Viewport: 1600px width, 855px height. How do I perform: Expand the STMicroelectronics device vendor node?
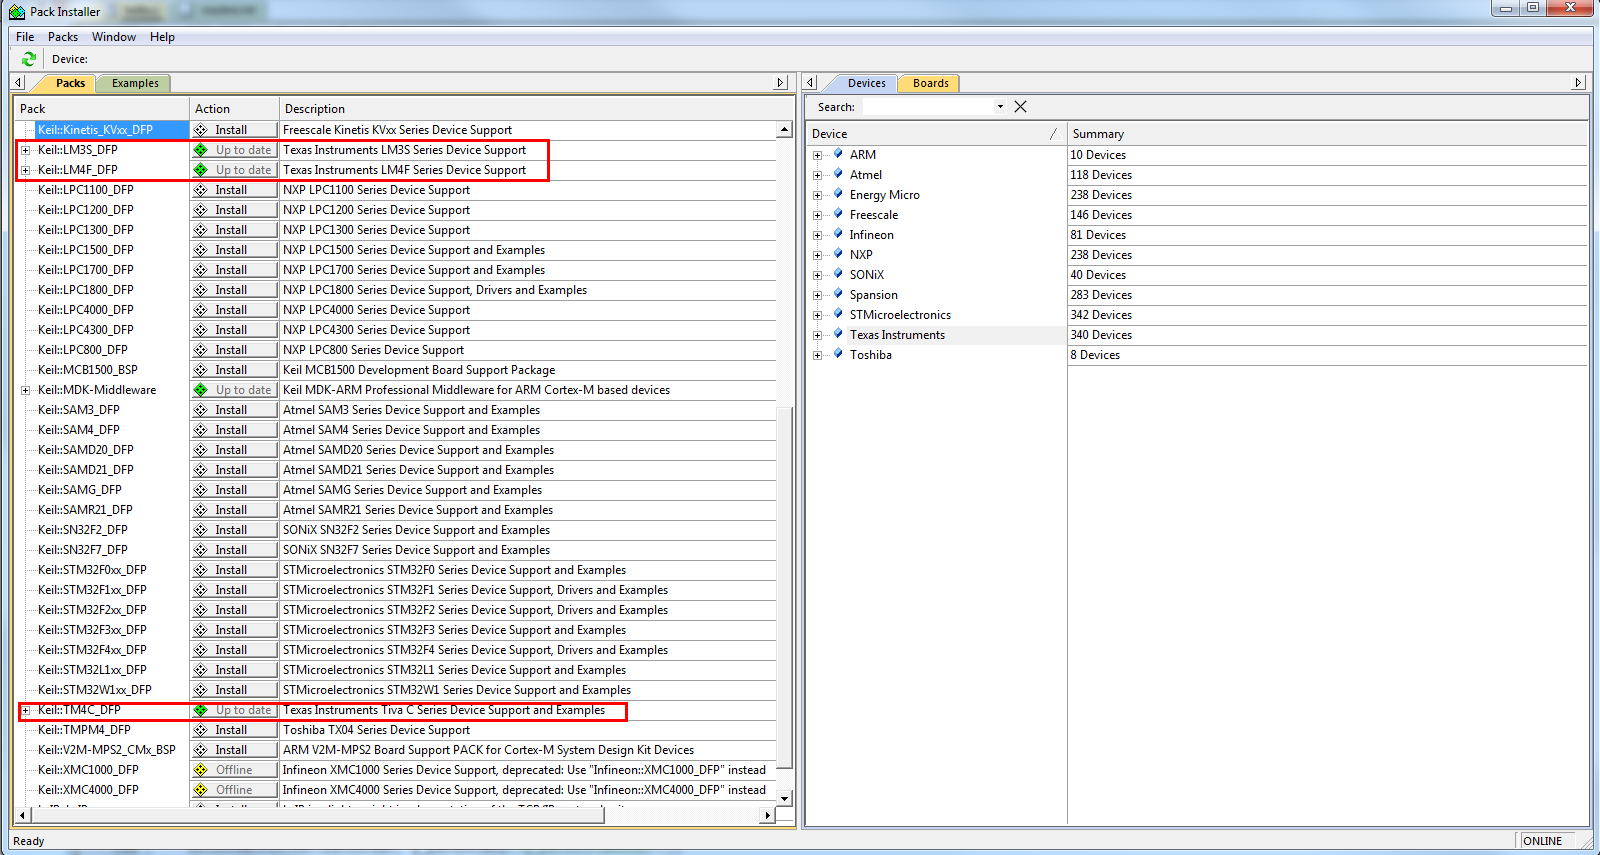(817, 315)
